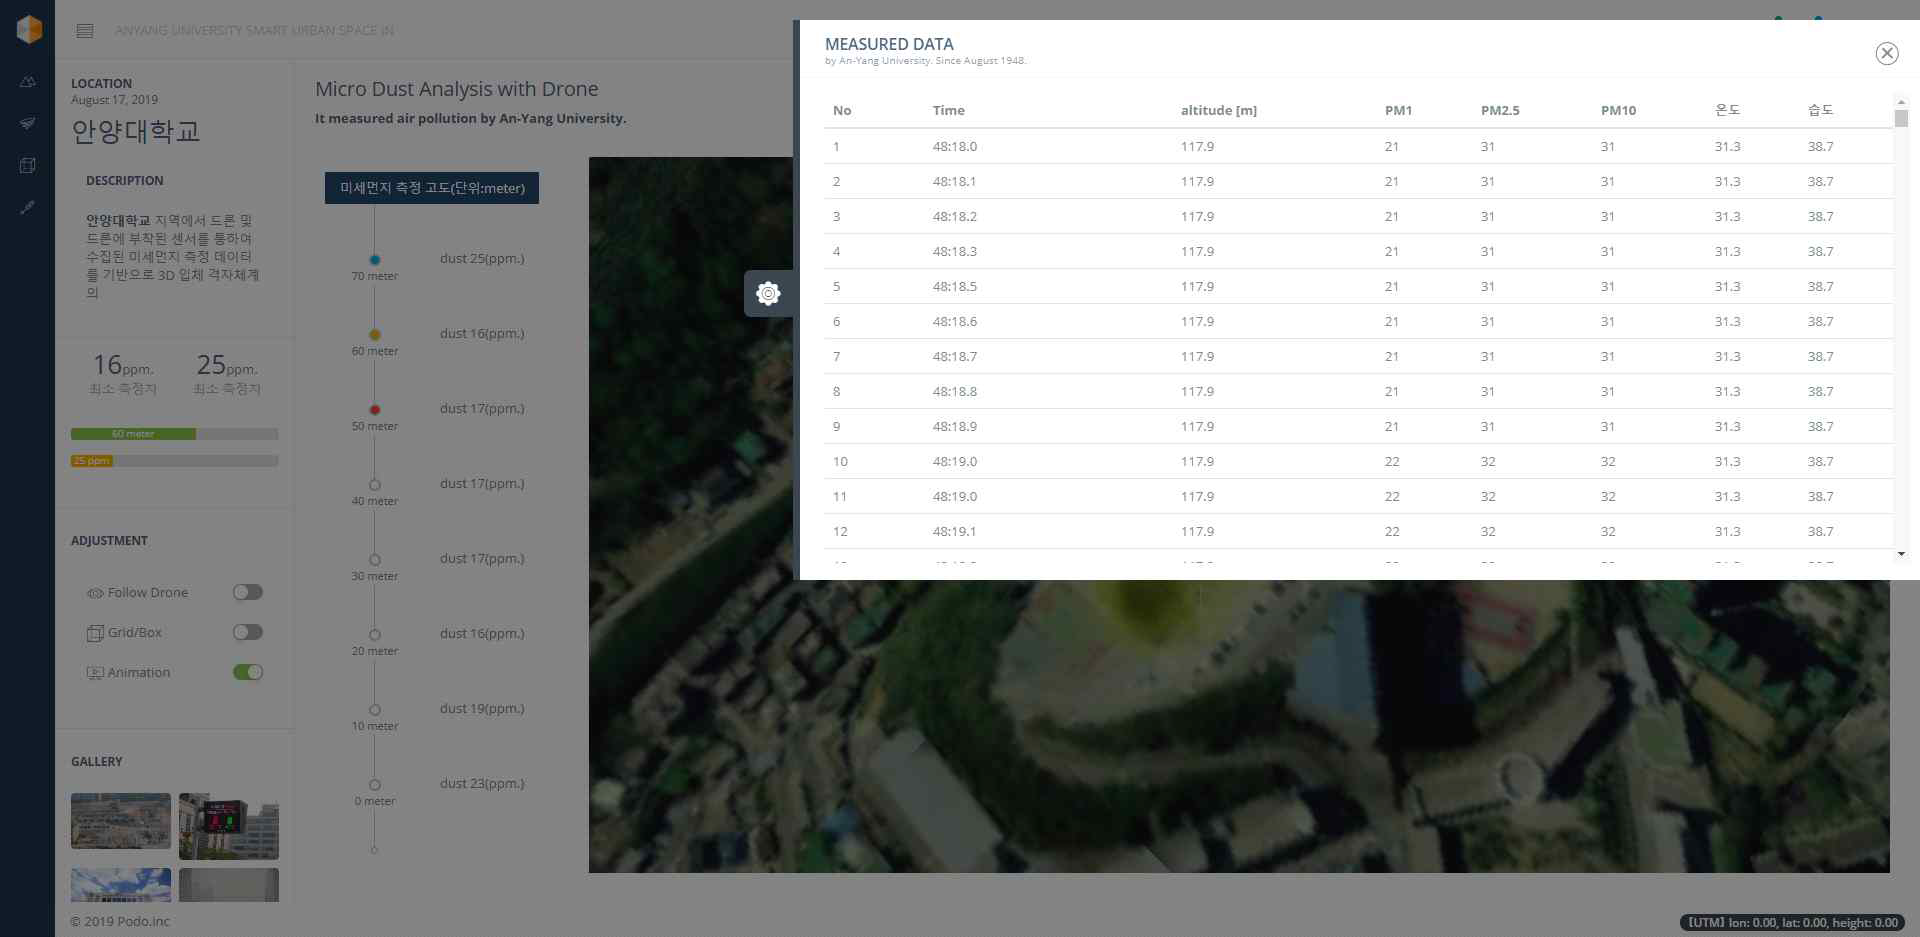The image size is (1920, 937).
Task: Open the hamburger menu icon in the header
Action: click(85, 31)
